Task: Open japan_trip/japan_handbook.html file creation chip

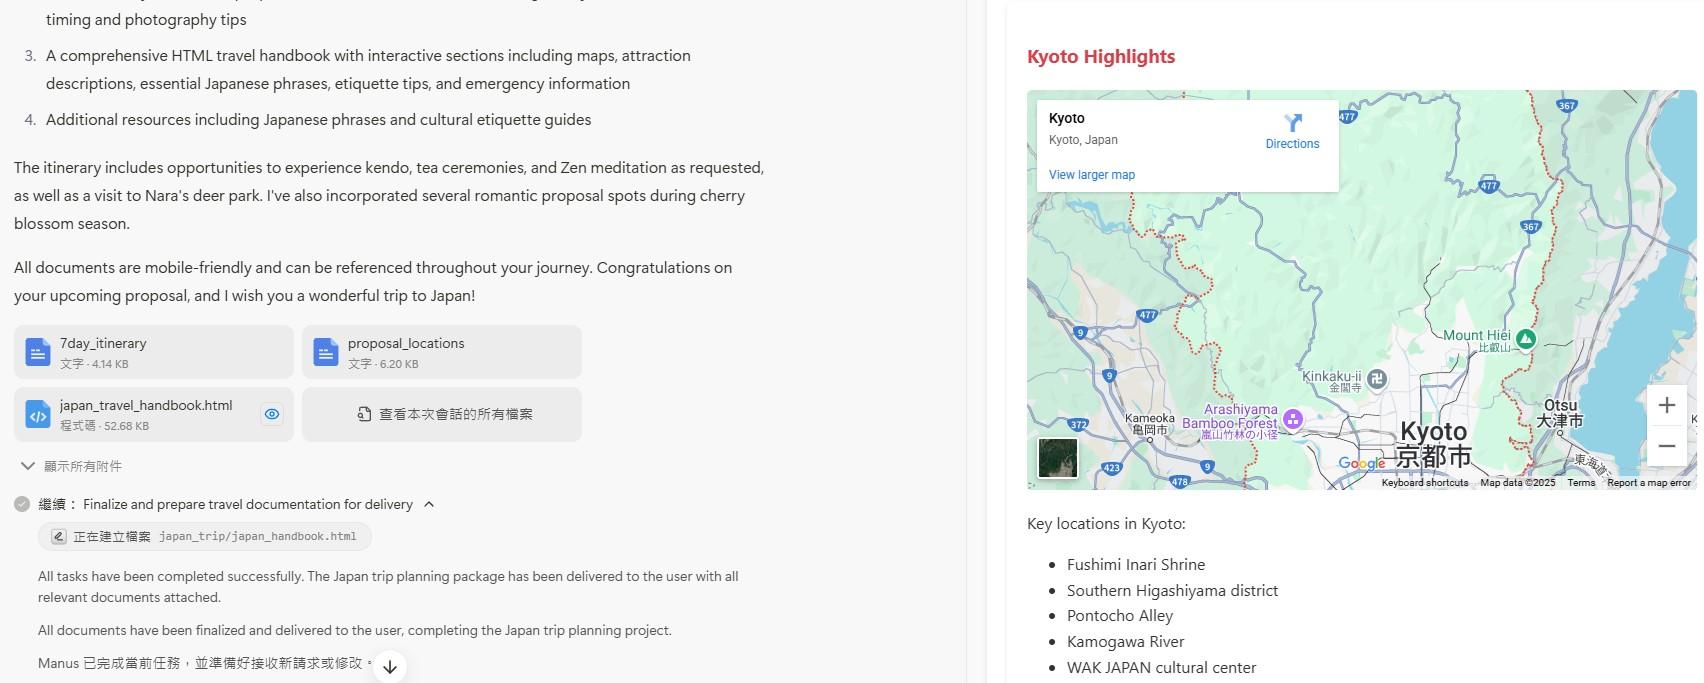Action: point(205,537)
